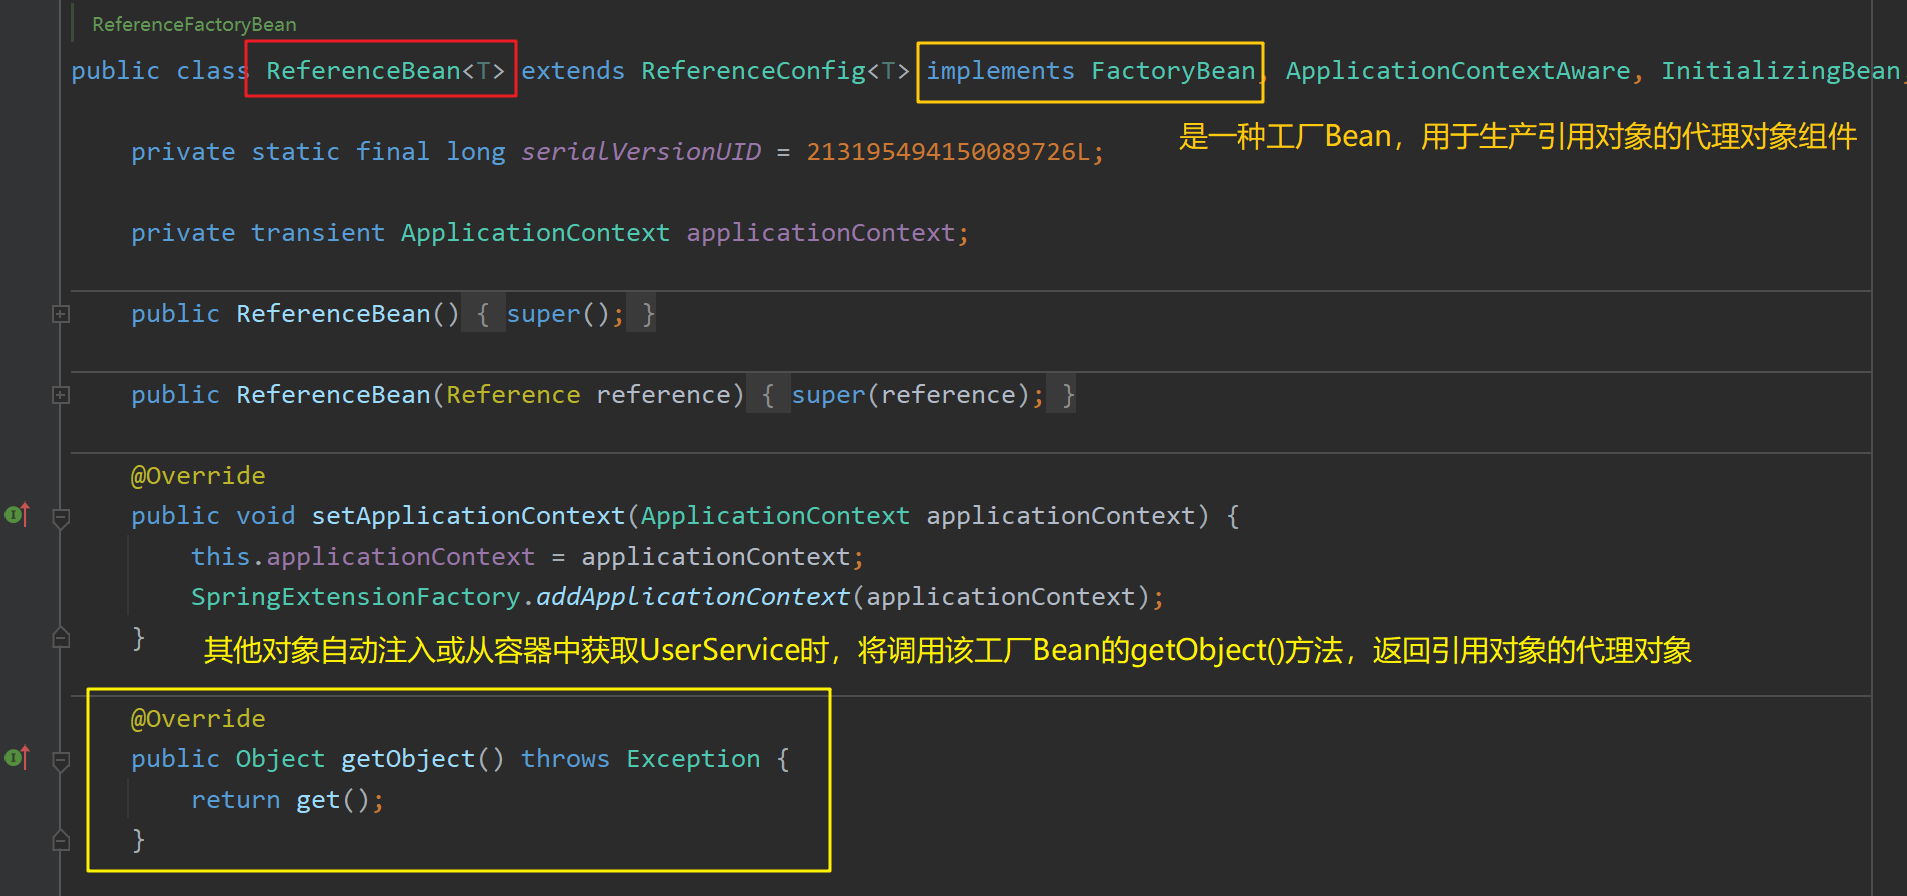The width and height of the screenshot is (1907, 896).
Task: Click addApplicationContext method call
Action: [x=693, y=597]
